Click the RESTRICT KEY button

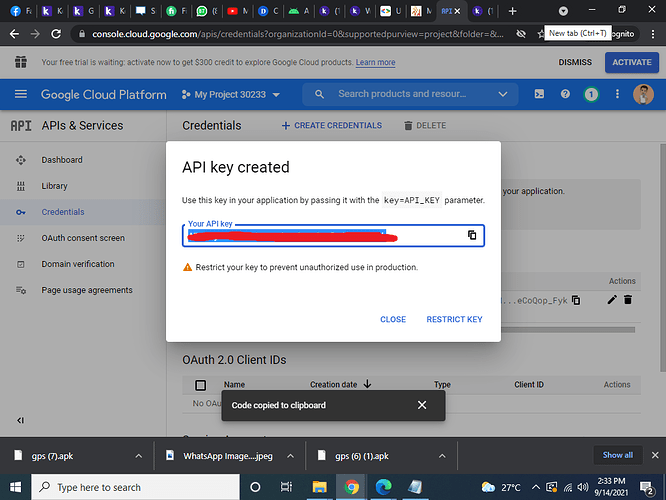(454, 319)
